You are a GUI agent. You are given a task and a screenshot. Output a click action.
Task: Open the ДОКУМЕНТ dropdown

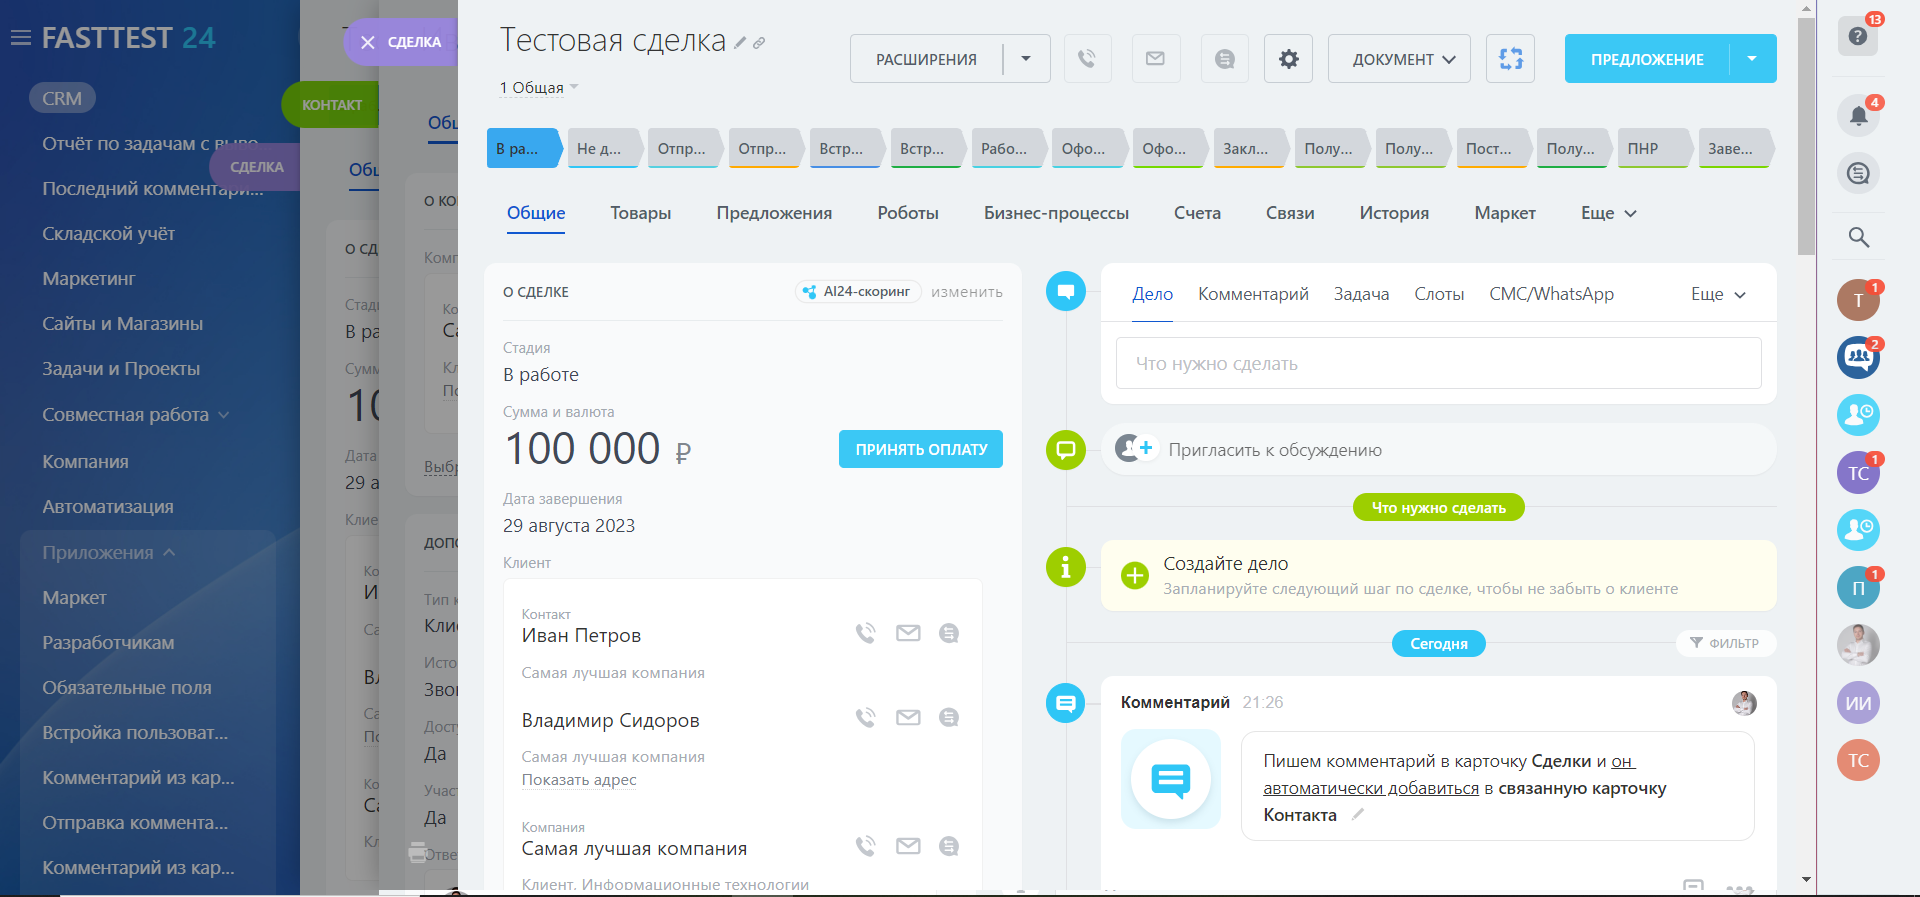click(x=1399, y=59)
